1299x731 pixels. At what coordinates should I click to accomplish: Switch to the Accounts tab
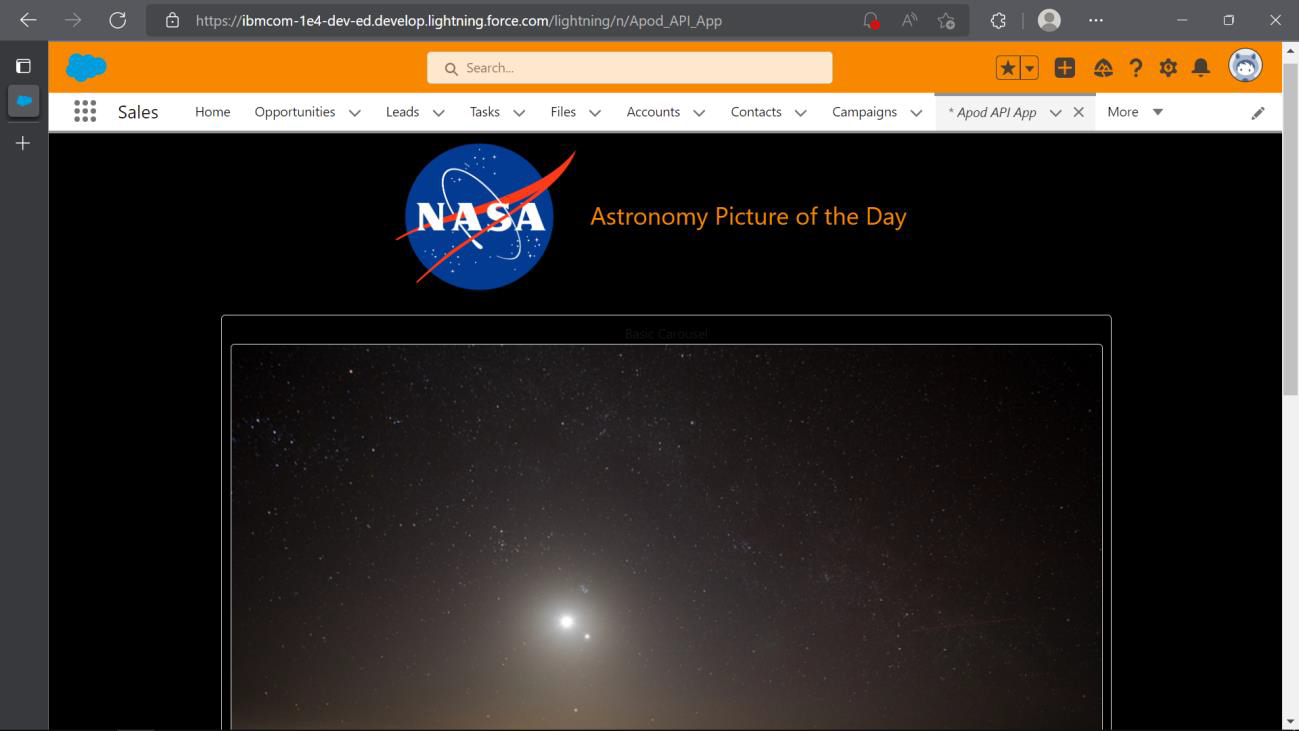652,112
